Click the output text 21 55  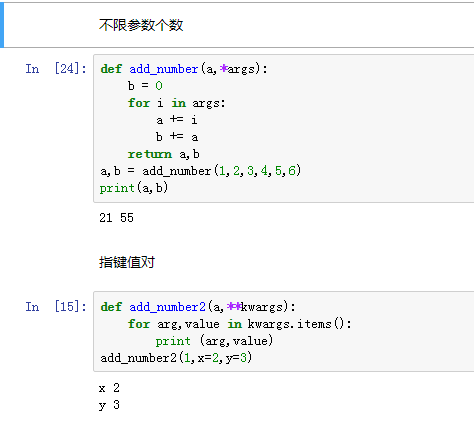coord(116,218)
